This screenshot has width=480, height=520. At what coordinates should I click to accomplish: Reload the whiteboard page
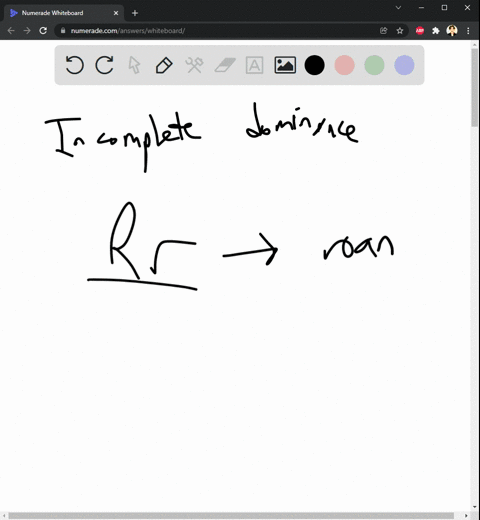43,31
